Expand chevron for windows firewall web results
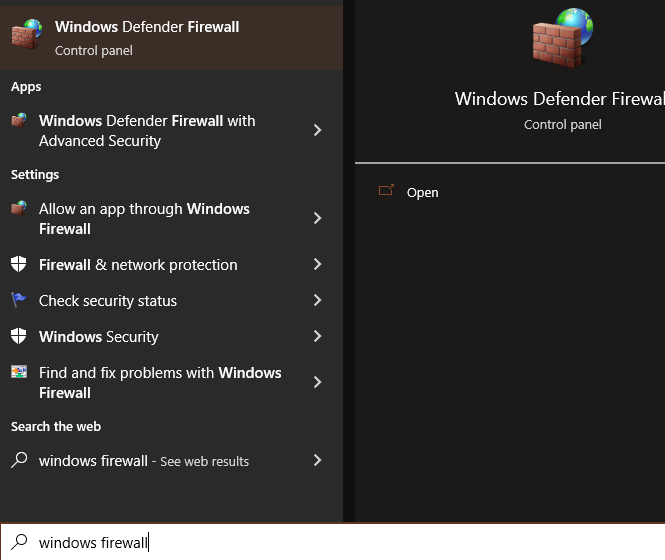 click(x=317, y=460)
